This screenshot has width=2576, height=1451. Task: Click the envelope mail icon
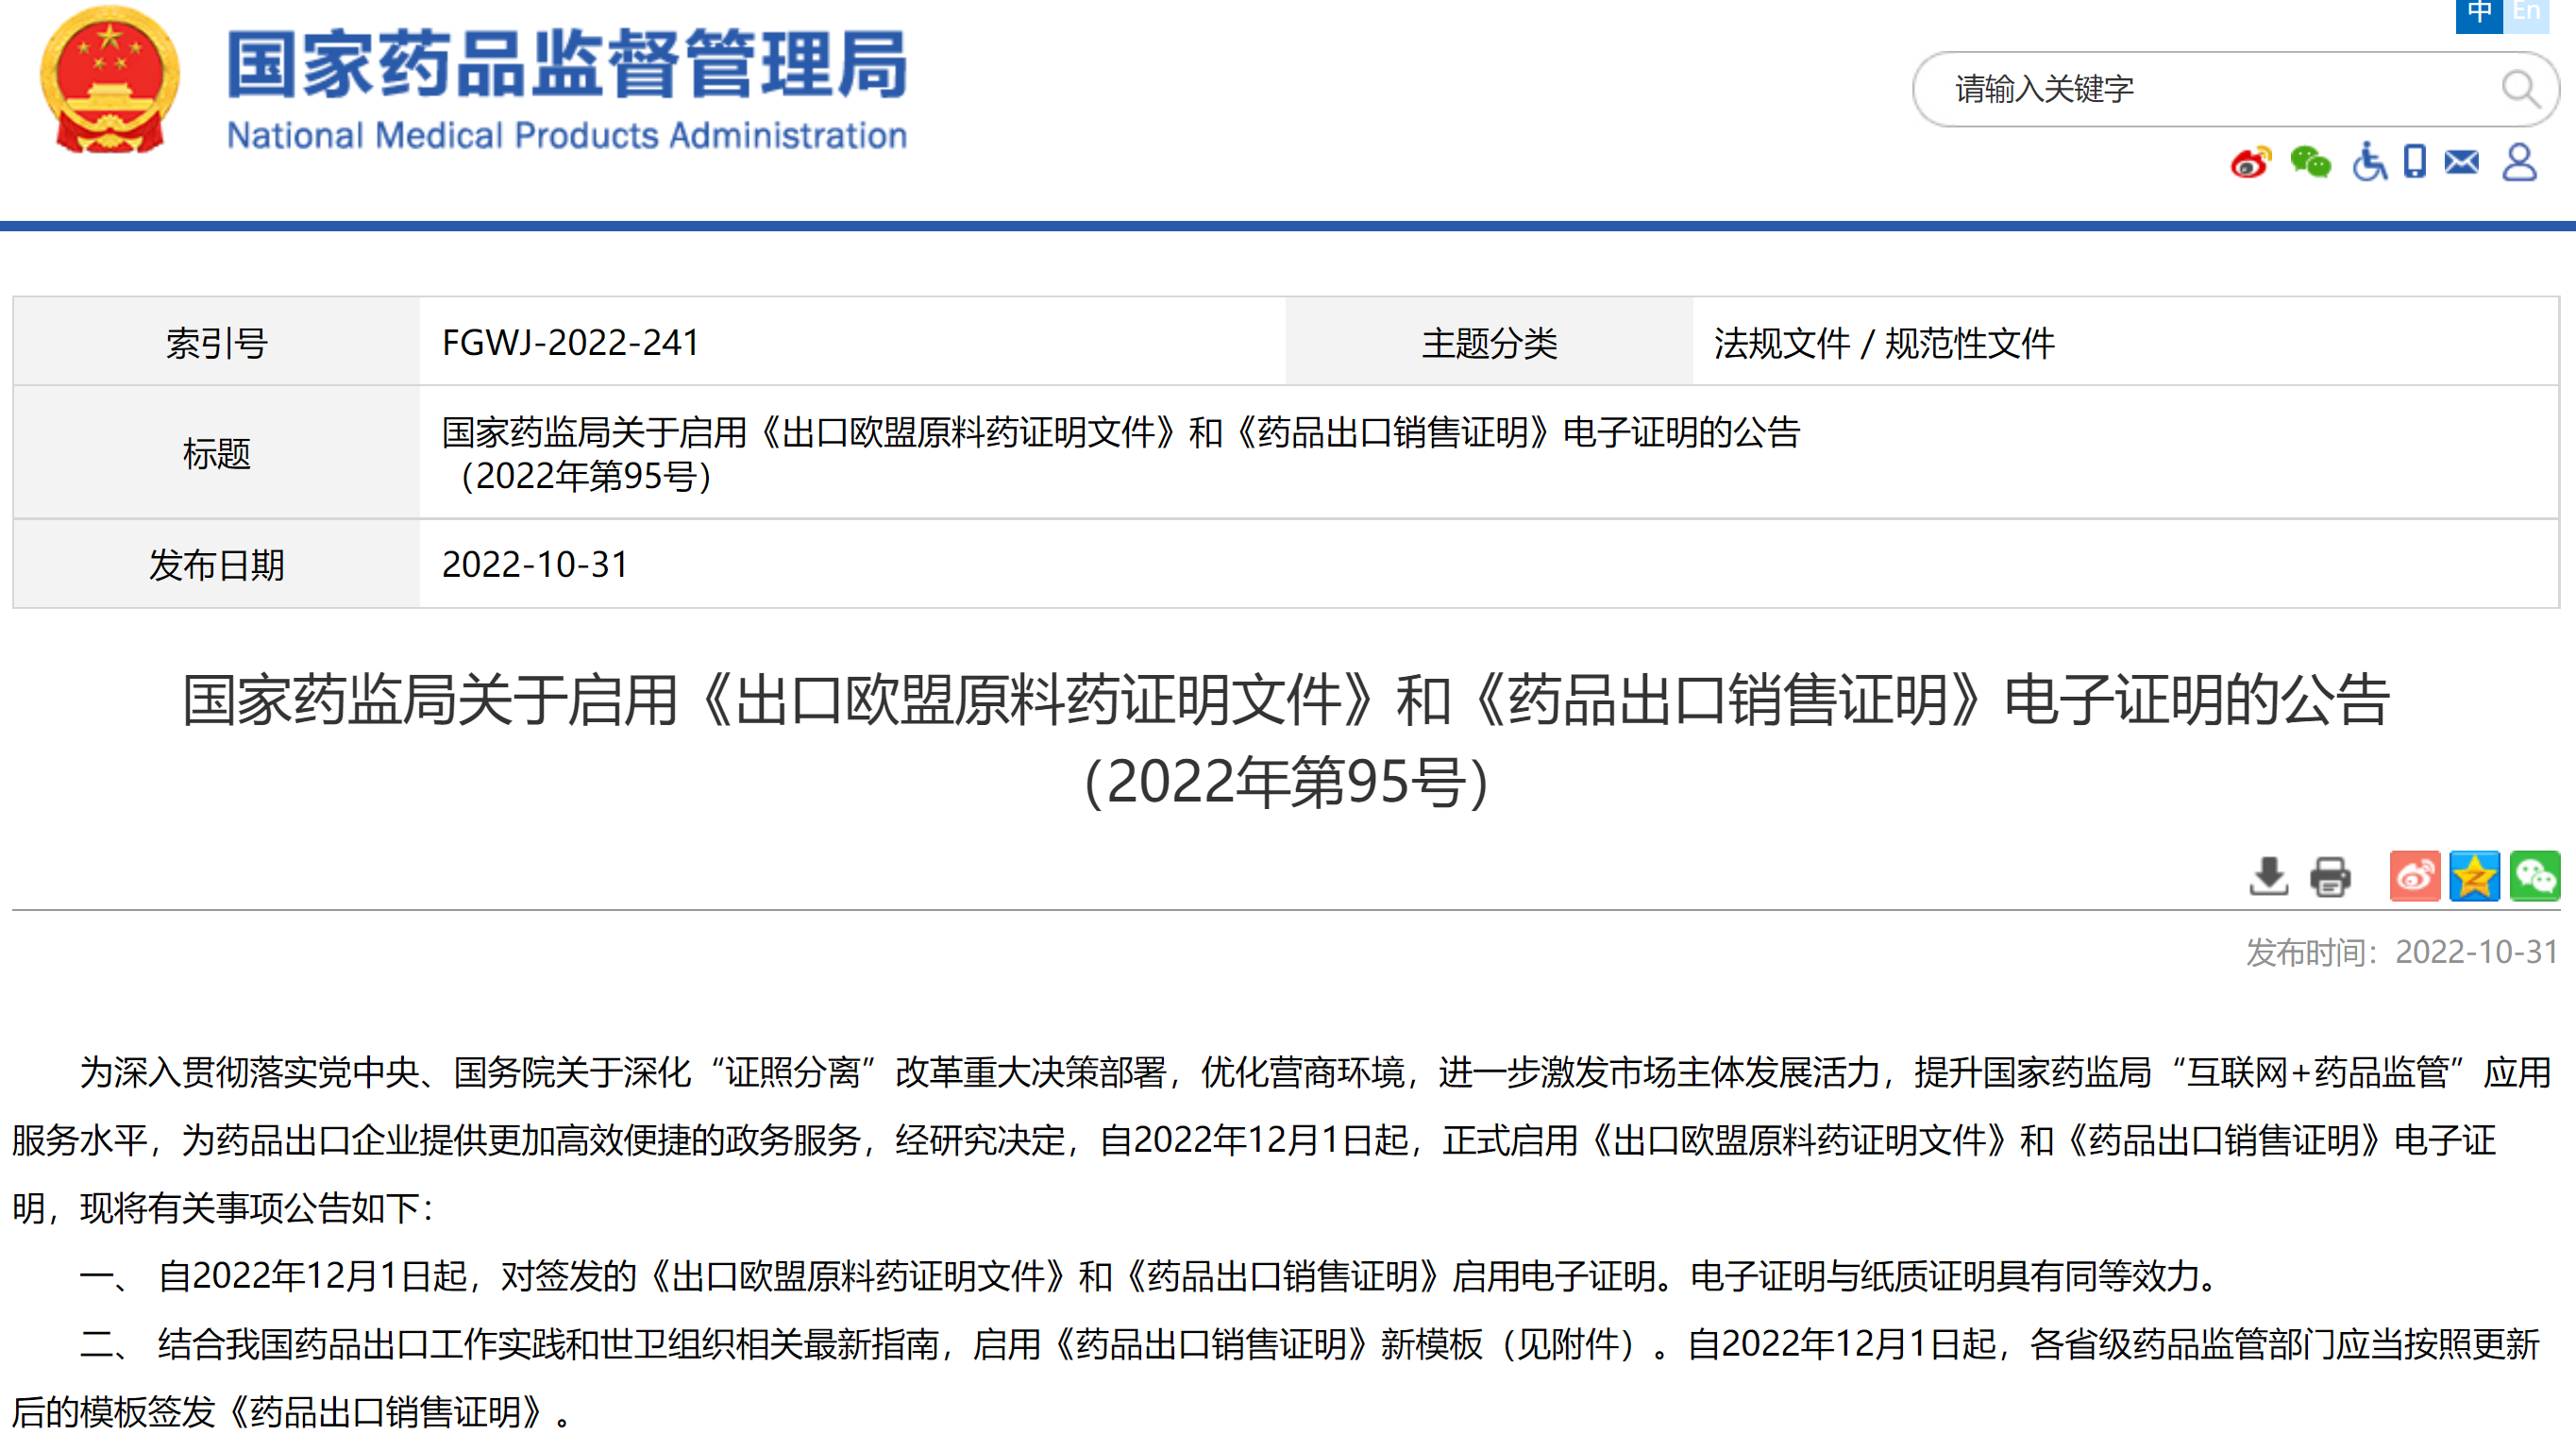point(2462,162)
